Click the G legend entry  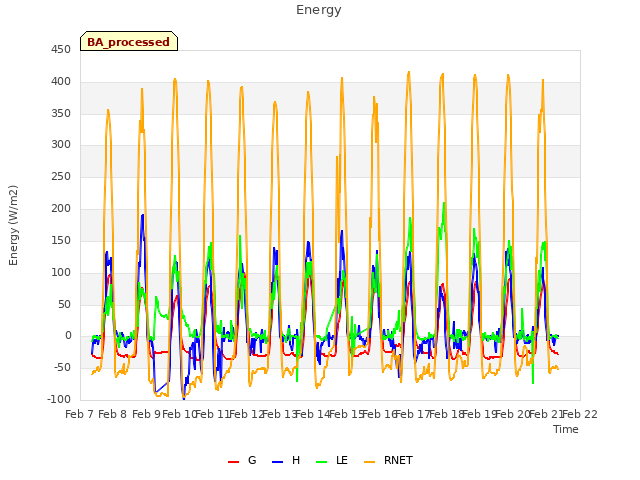coord(242,460)
